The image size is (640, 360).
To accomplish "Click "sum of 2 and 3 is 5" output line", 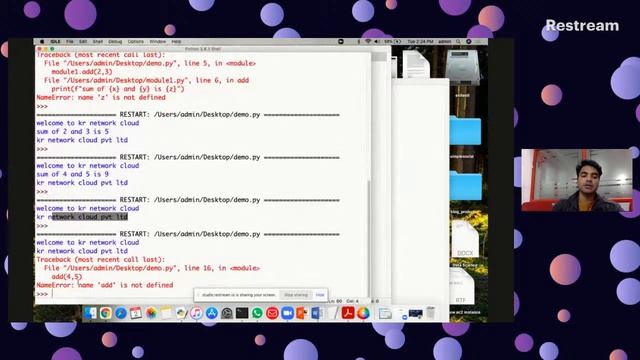I will point(73,131).
